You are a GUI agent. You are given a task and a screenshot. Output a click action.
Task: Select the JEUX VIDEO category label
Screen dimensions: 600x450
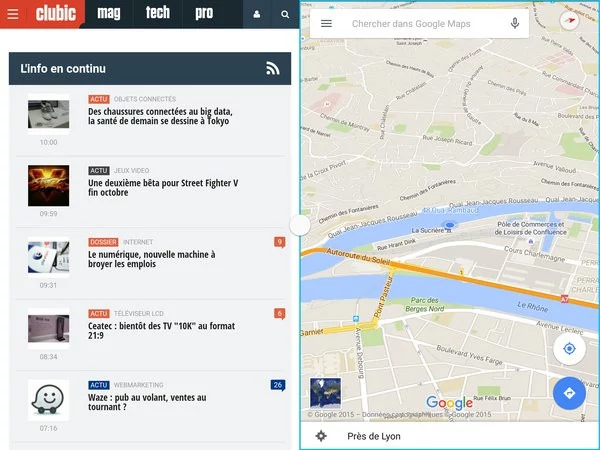(132, 171)
